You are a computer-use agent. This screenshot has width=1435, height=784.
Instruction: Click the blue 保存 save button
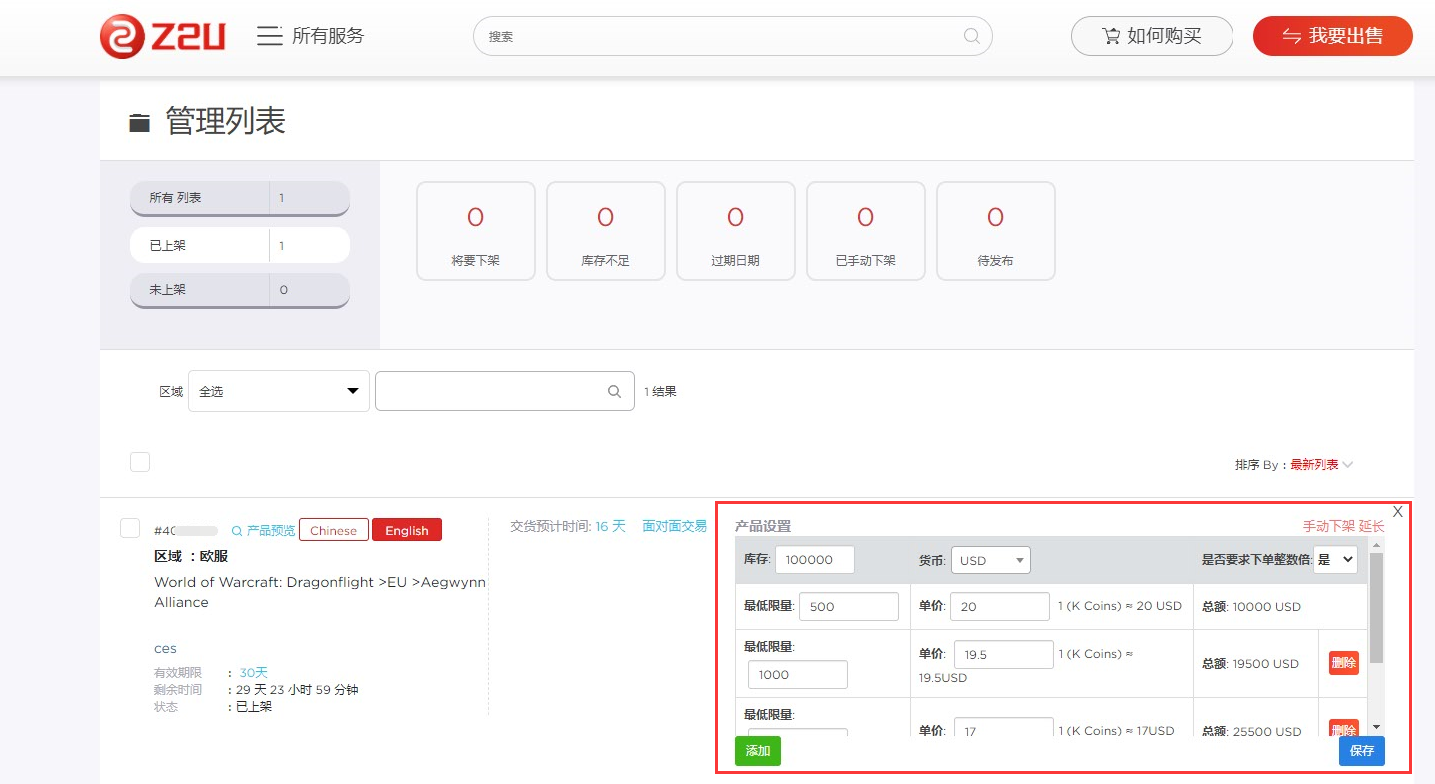point(1361,750)
